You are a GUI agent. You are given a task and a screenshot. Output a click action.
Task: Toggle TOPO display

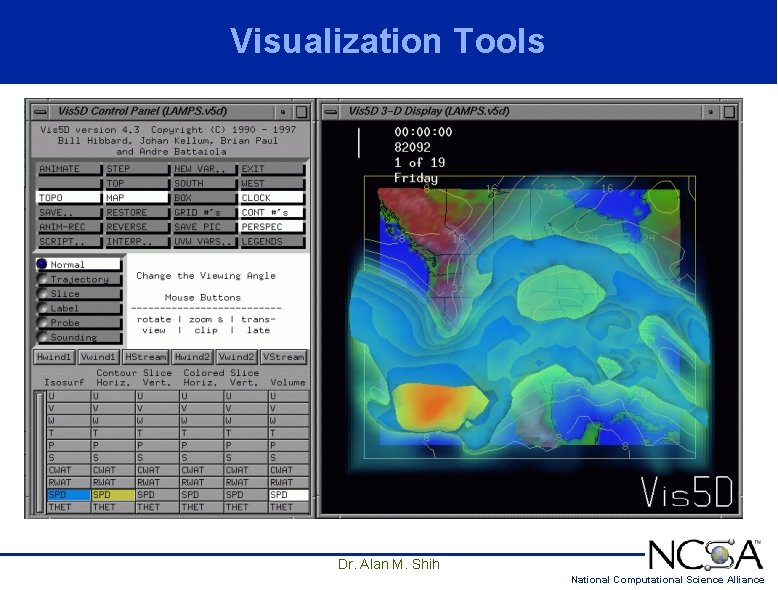click(69, 198)
